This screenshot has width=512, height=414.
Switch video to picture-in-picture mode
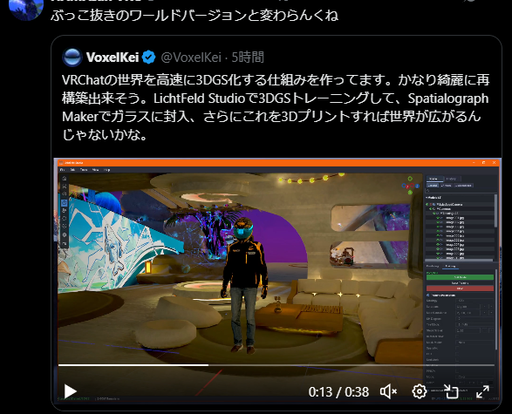451,391
